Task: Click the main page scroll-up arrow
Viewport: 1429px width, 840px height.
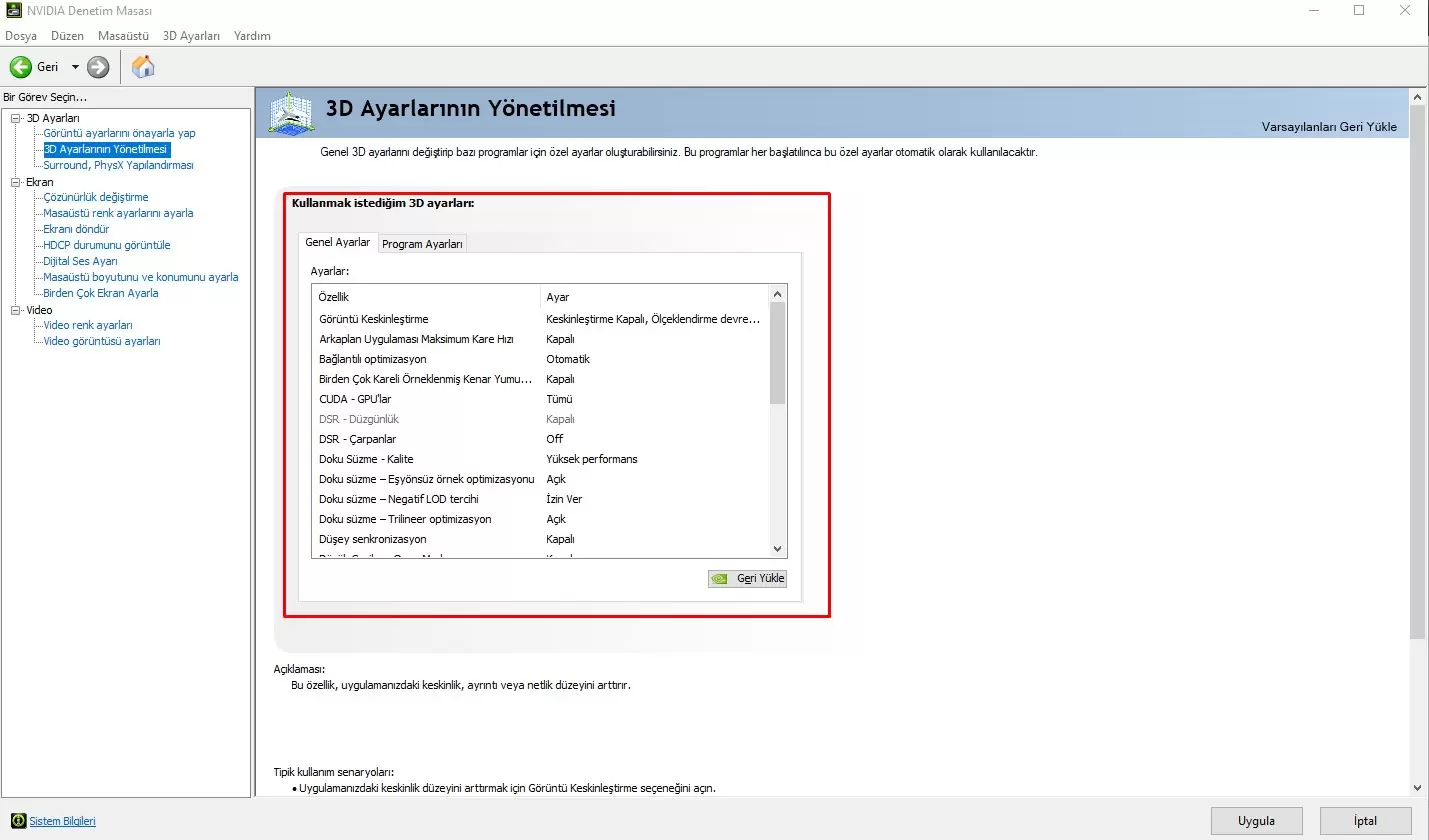Action: coord(1417,97)
